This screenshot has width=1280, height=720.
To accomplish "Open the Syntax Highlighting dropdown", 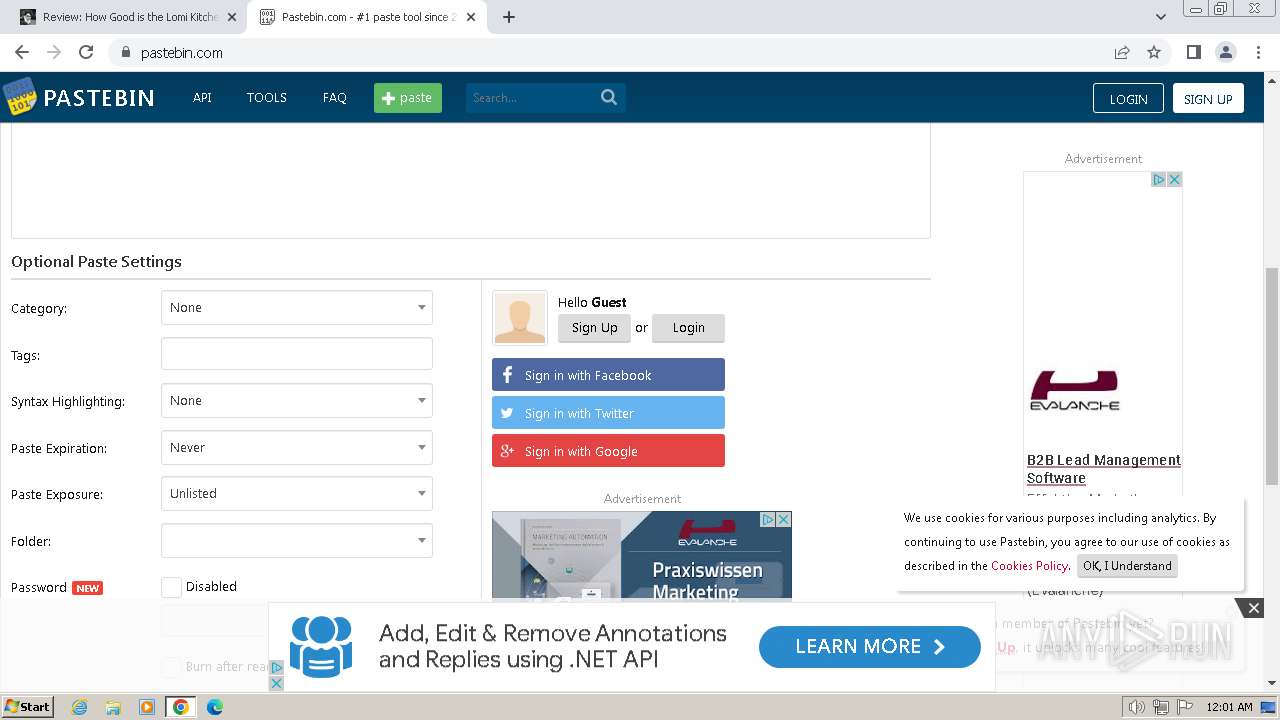I will [x=297, y=401].
